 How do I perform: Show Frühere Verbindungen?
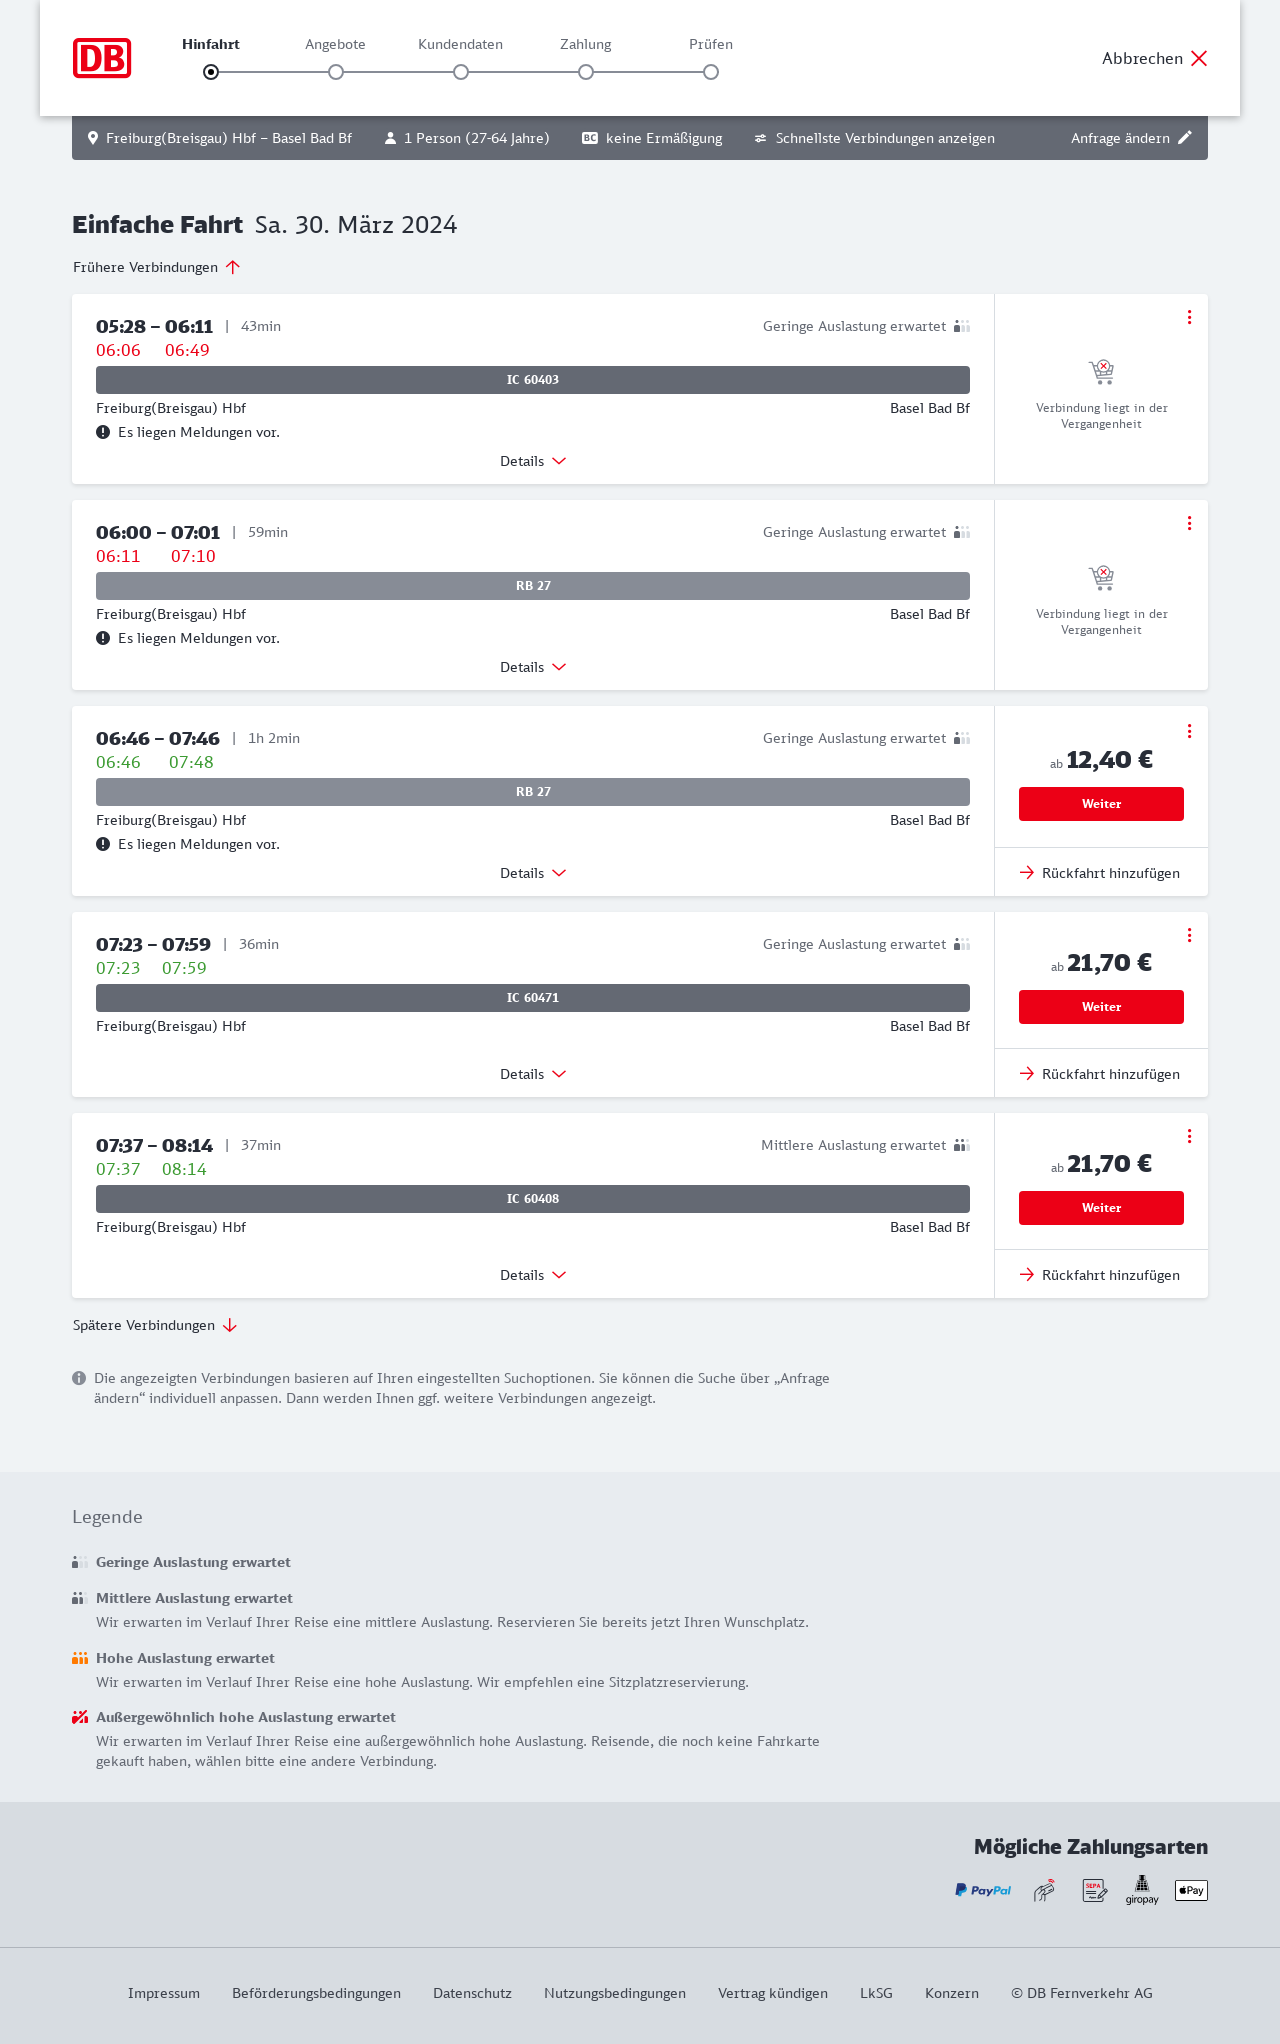[156, 267]
